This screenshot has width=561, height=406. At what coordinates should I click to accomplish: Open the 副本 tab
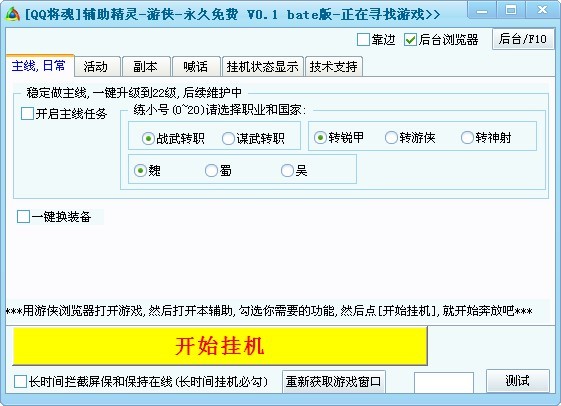[146, 67]
